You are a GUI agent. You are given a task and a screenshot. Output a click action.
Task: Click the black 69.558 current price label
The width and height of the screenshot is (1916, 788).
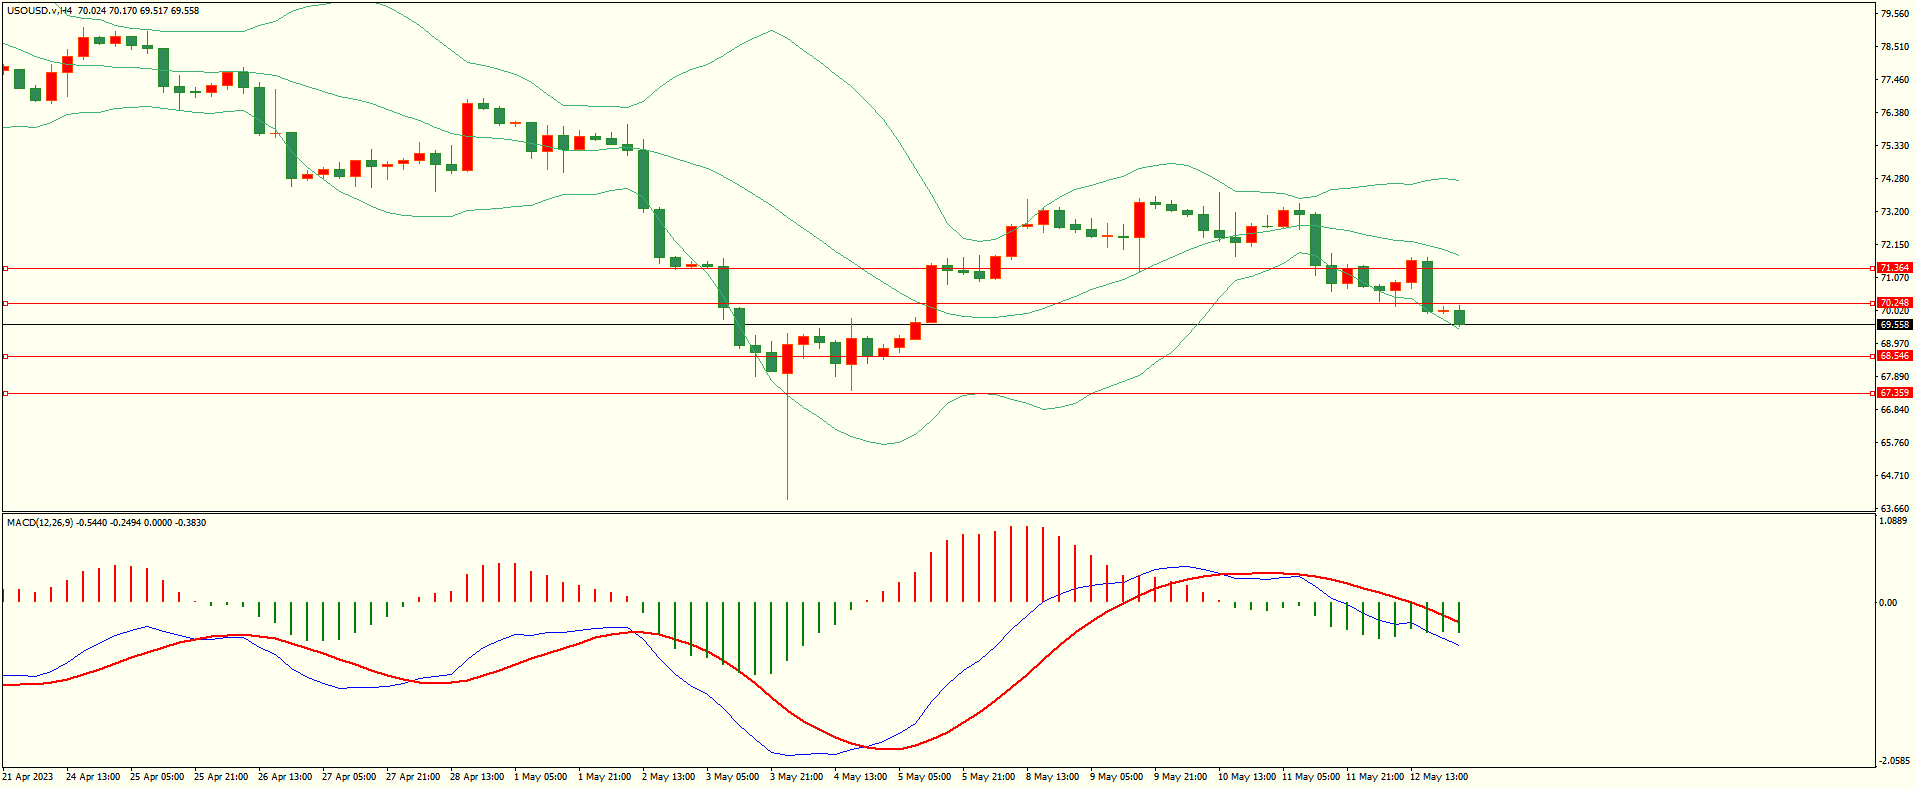tap(1894, 325)
